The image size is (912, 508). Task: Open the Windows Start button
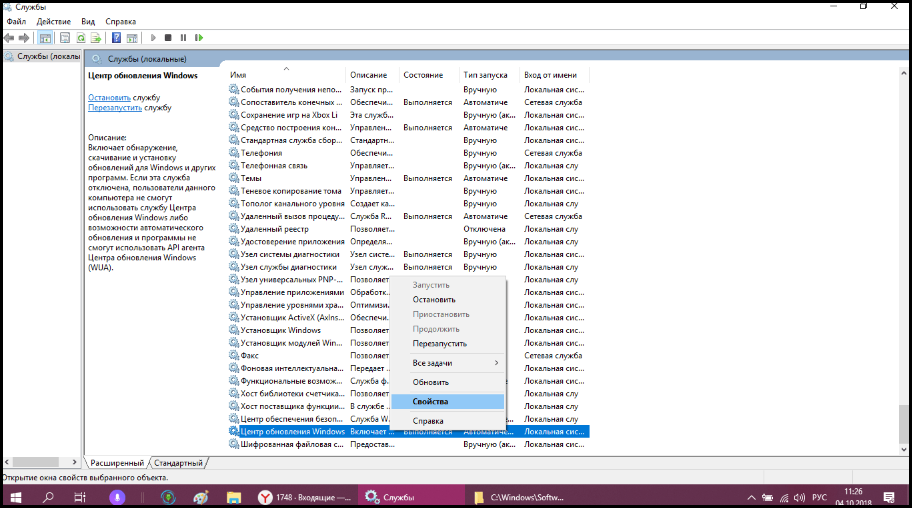pos(16,497)
